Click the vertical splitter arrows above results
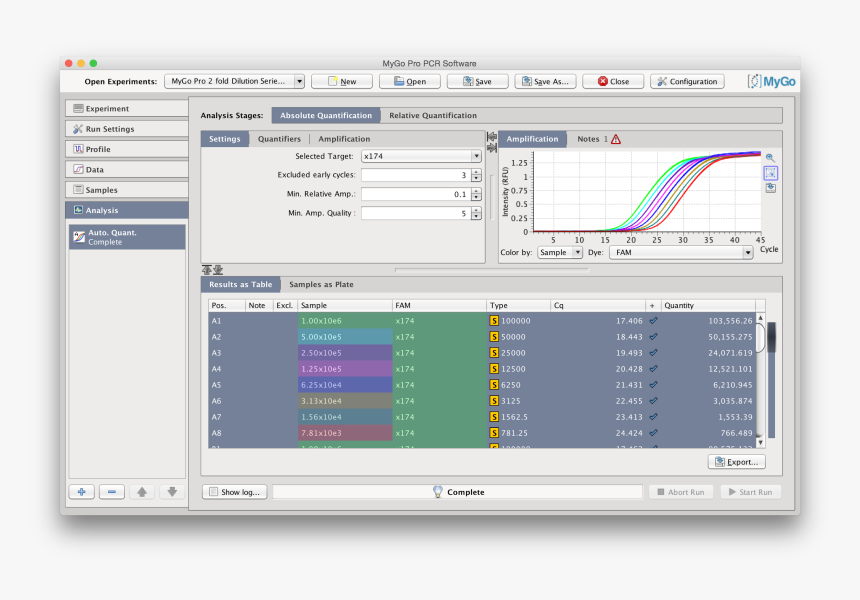The width and height of the screenshot is (860, 600). (212, 270)
